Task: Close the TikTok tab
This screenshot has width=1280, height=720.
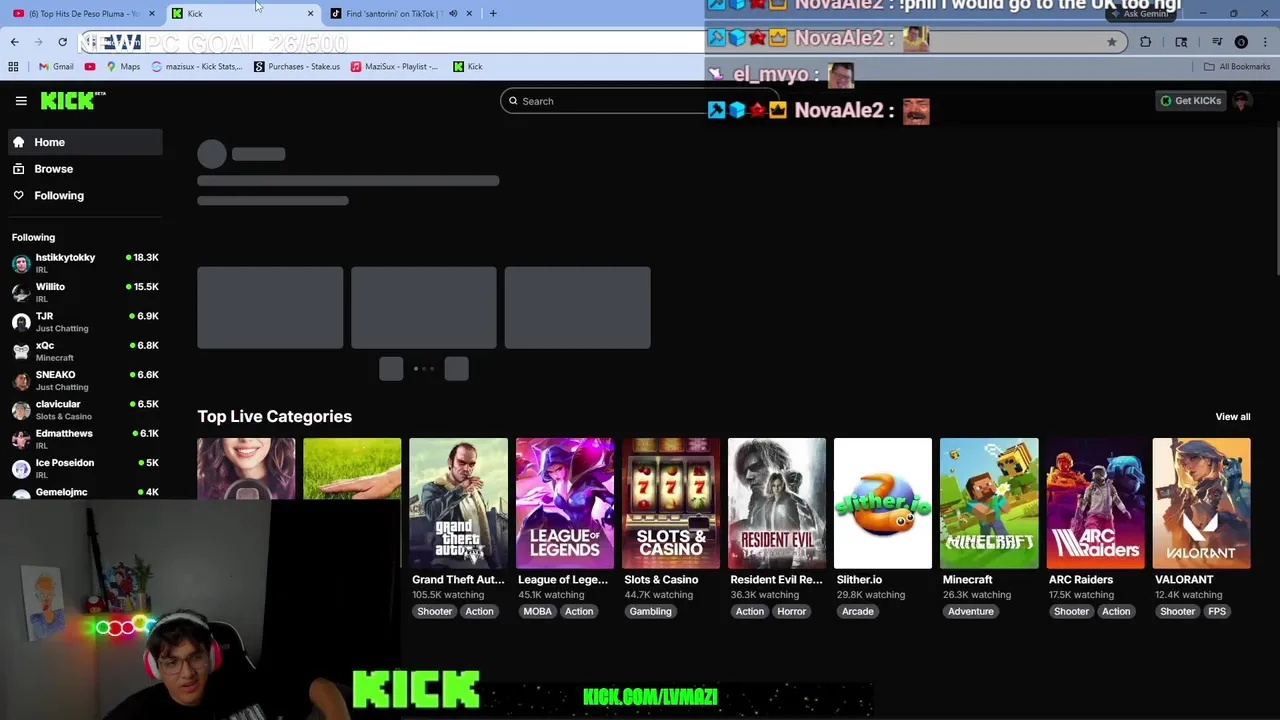Action: (x=469, y=13)
